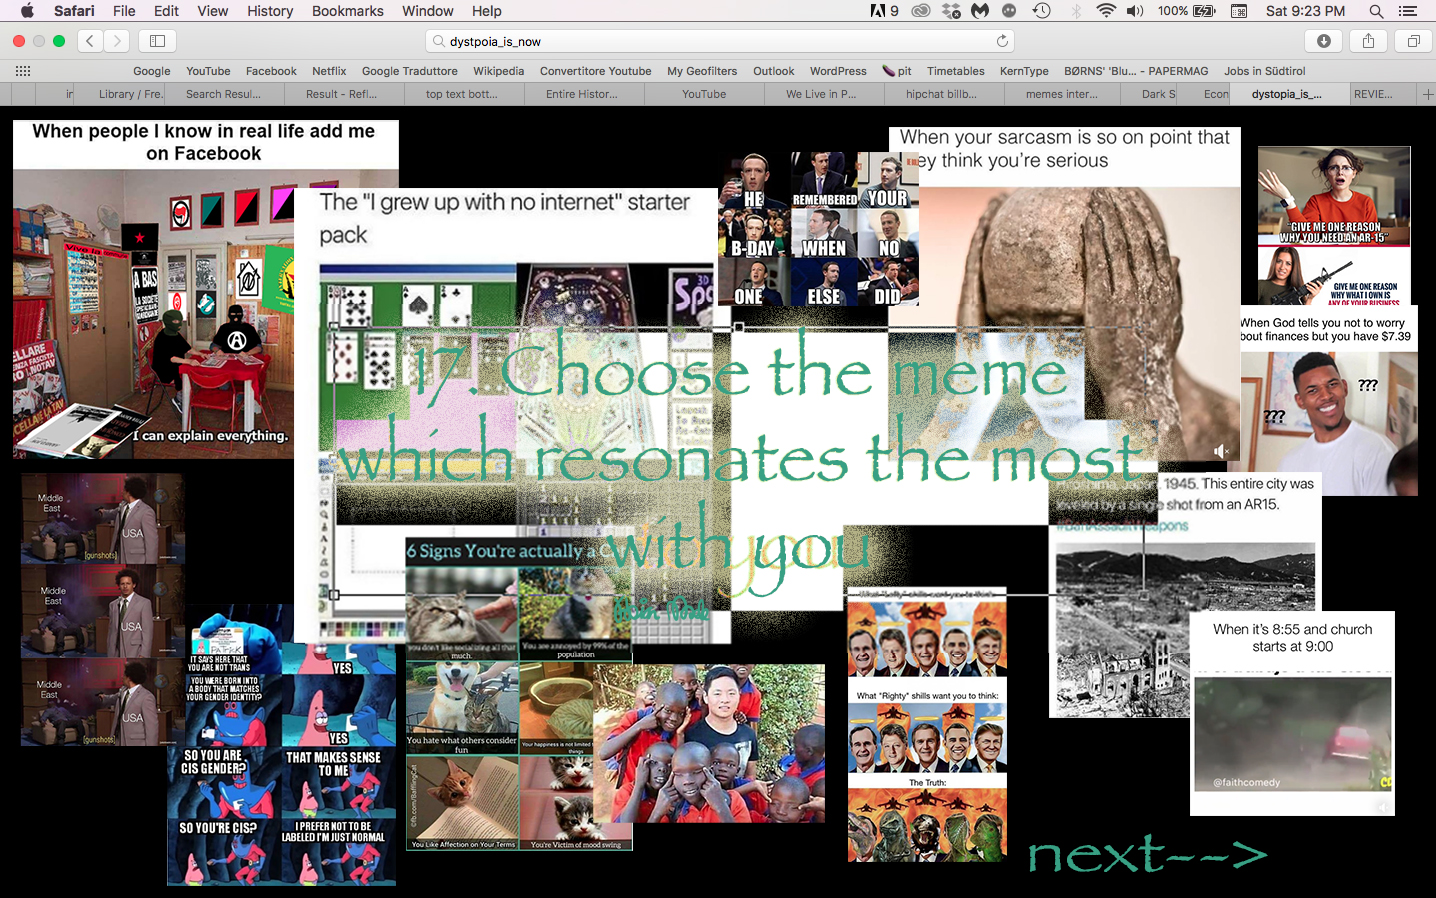
Task: Add a new tab with plus button
Action: tap(1427, 94)
